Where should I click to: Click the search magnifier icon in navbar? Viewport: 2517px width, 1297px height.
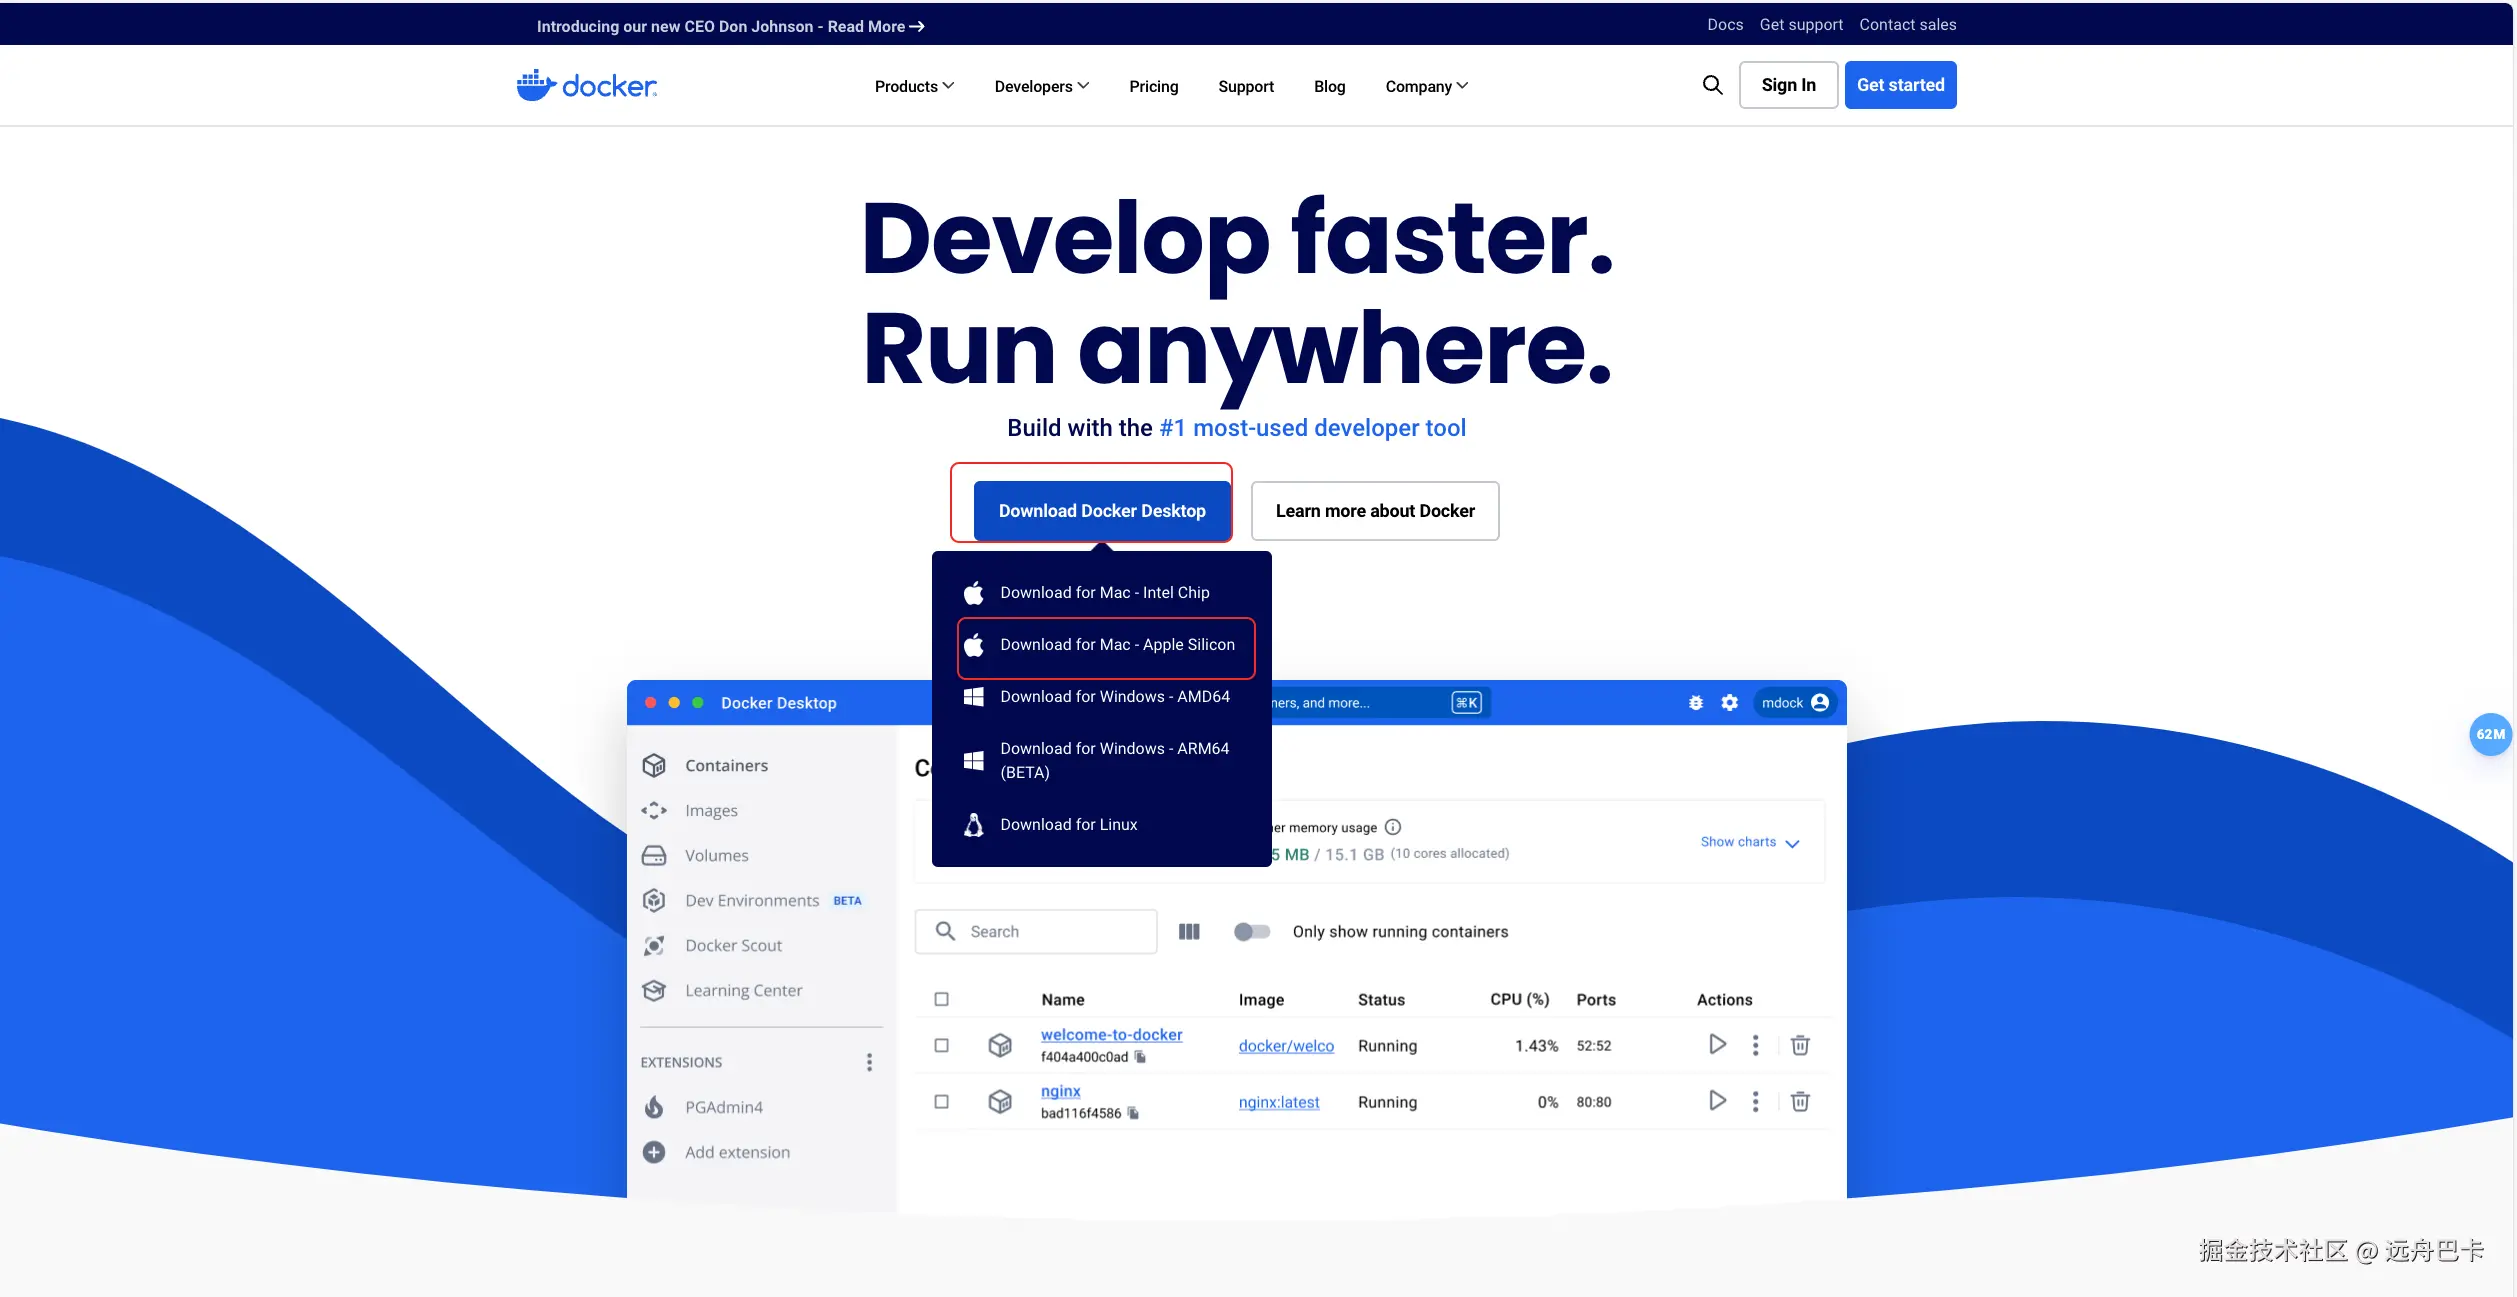click(x=1712, y=85)
